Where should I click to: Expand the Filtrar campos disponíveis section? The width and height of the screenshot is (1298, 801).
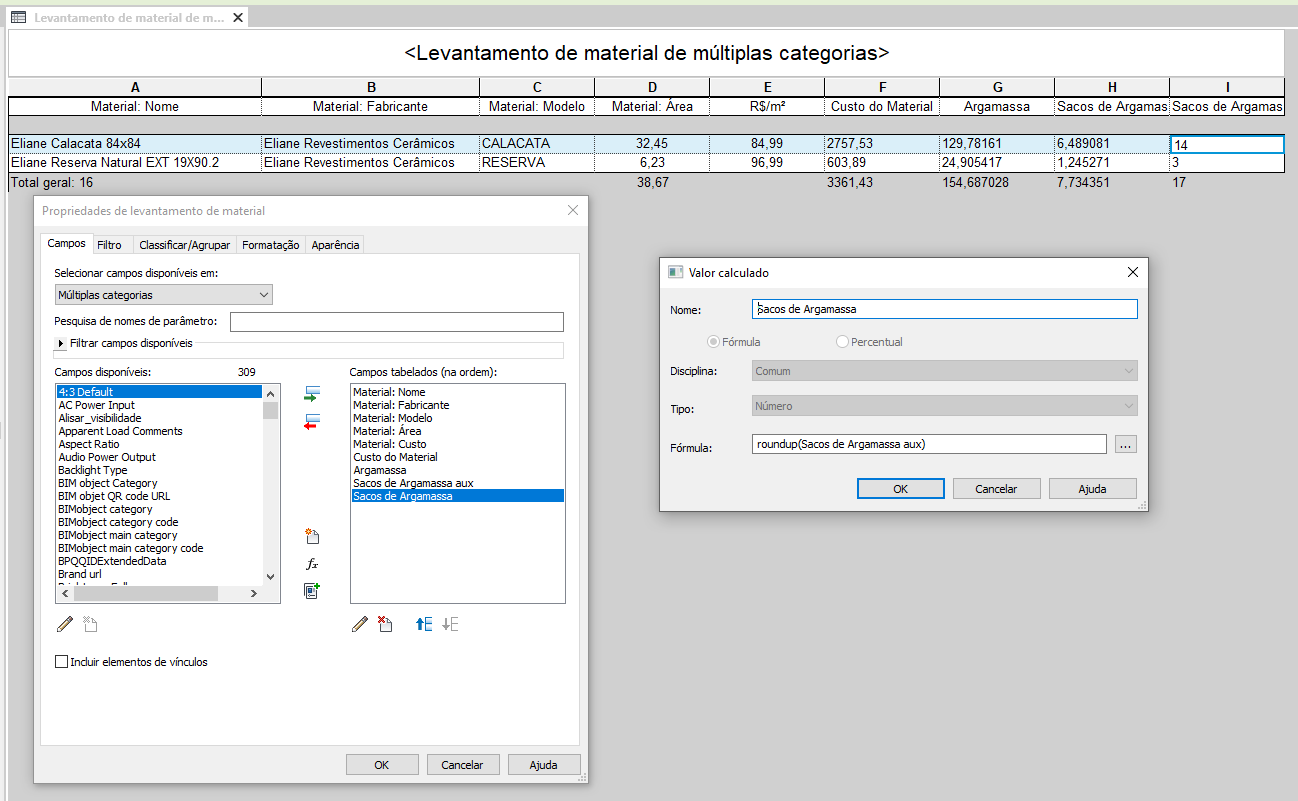point(60,343)
